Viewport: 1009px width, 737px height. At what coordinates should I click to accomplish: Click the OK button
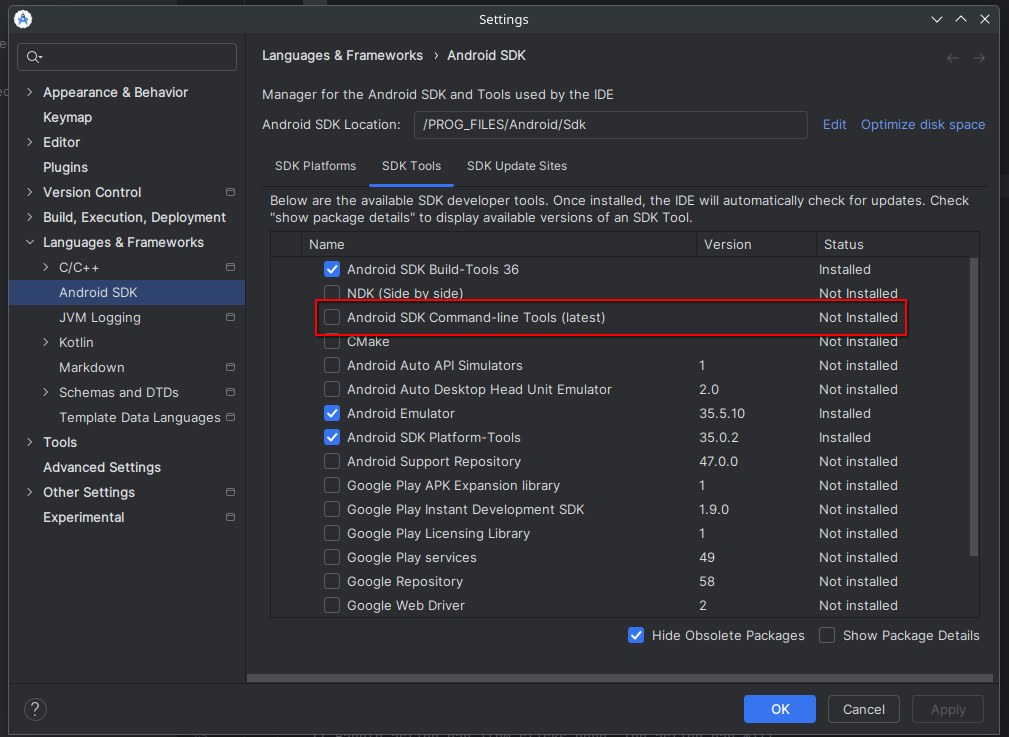[780, 709]
